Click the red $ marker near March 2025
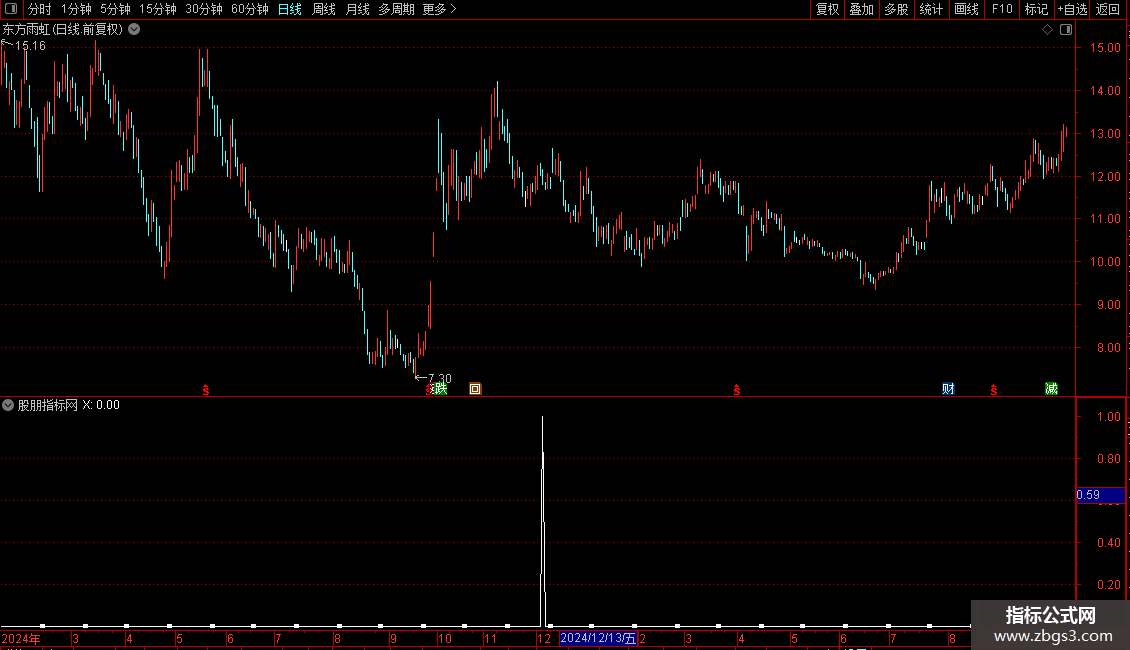This screenshot has height=650, width=1130. pyautogui.click(x=737, y=390)
